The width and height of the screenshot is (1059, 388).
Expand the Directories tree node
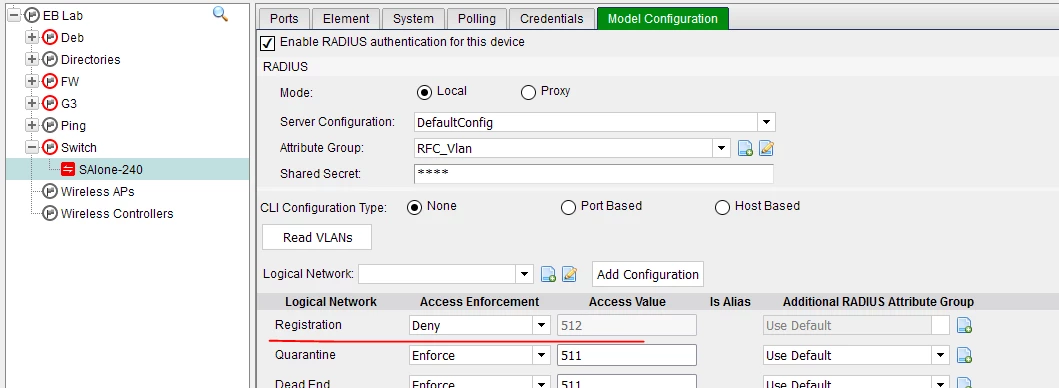click(x=32, y=59)
